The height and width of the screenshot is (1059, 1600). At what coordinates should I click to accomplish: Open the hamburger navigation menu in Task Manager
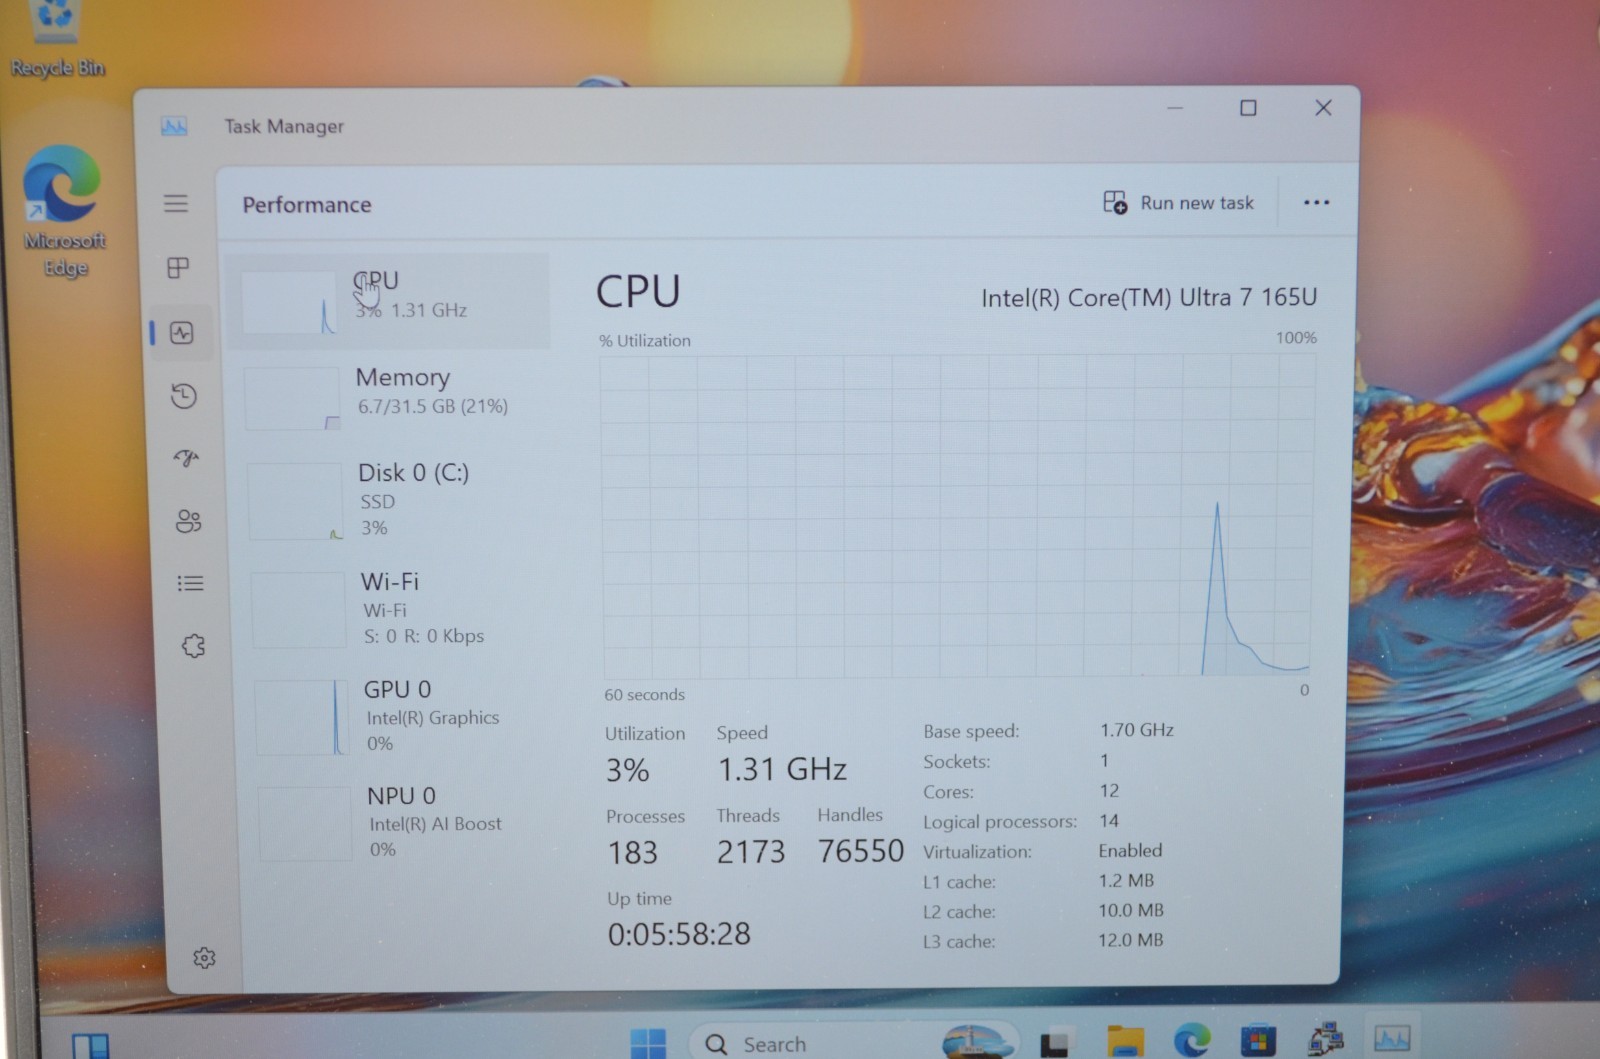[176, 203]
